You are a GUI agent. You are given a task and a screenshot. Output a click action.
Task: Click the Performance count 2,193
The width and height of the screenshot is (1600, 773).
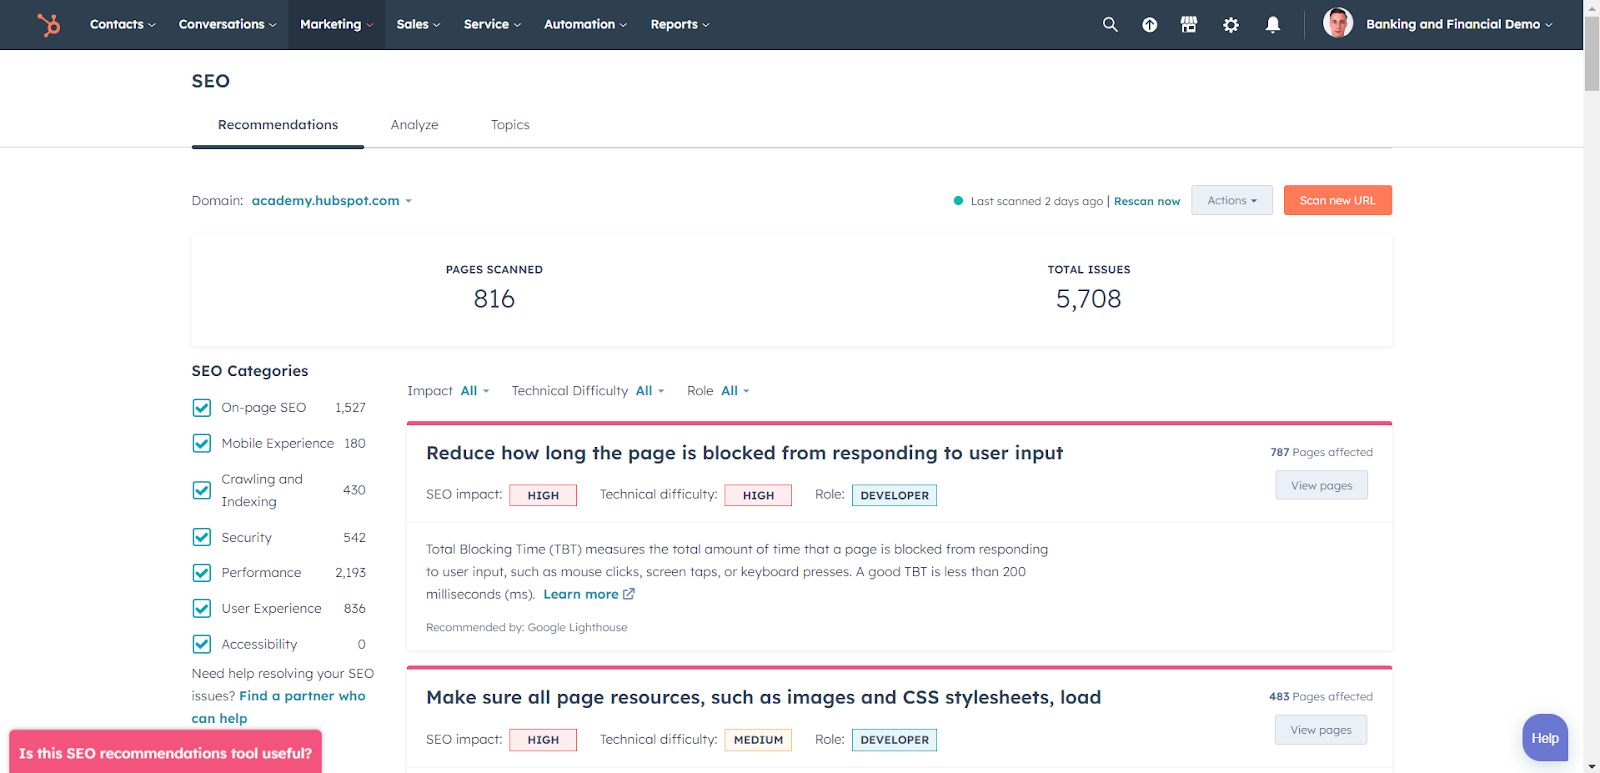(x=351, y=573)
